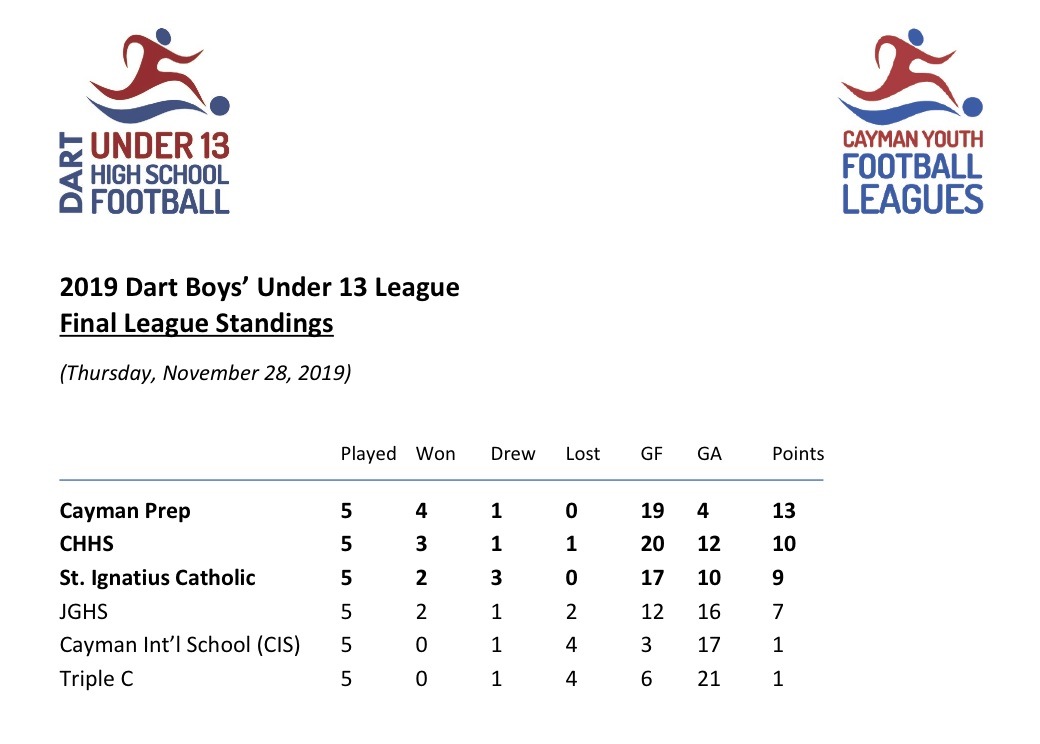The image size is (1040, 744).
Task: Click the CHHS team name
Action: [x=85, y=545]
